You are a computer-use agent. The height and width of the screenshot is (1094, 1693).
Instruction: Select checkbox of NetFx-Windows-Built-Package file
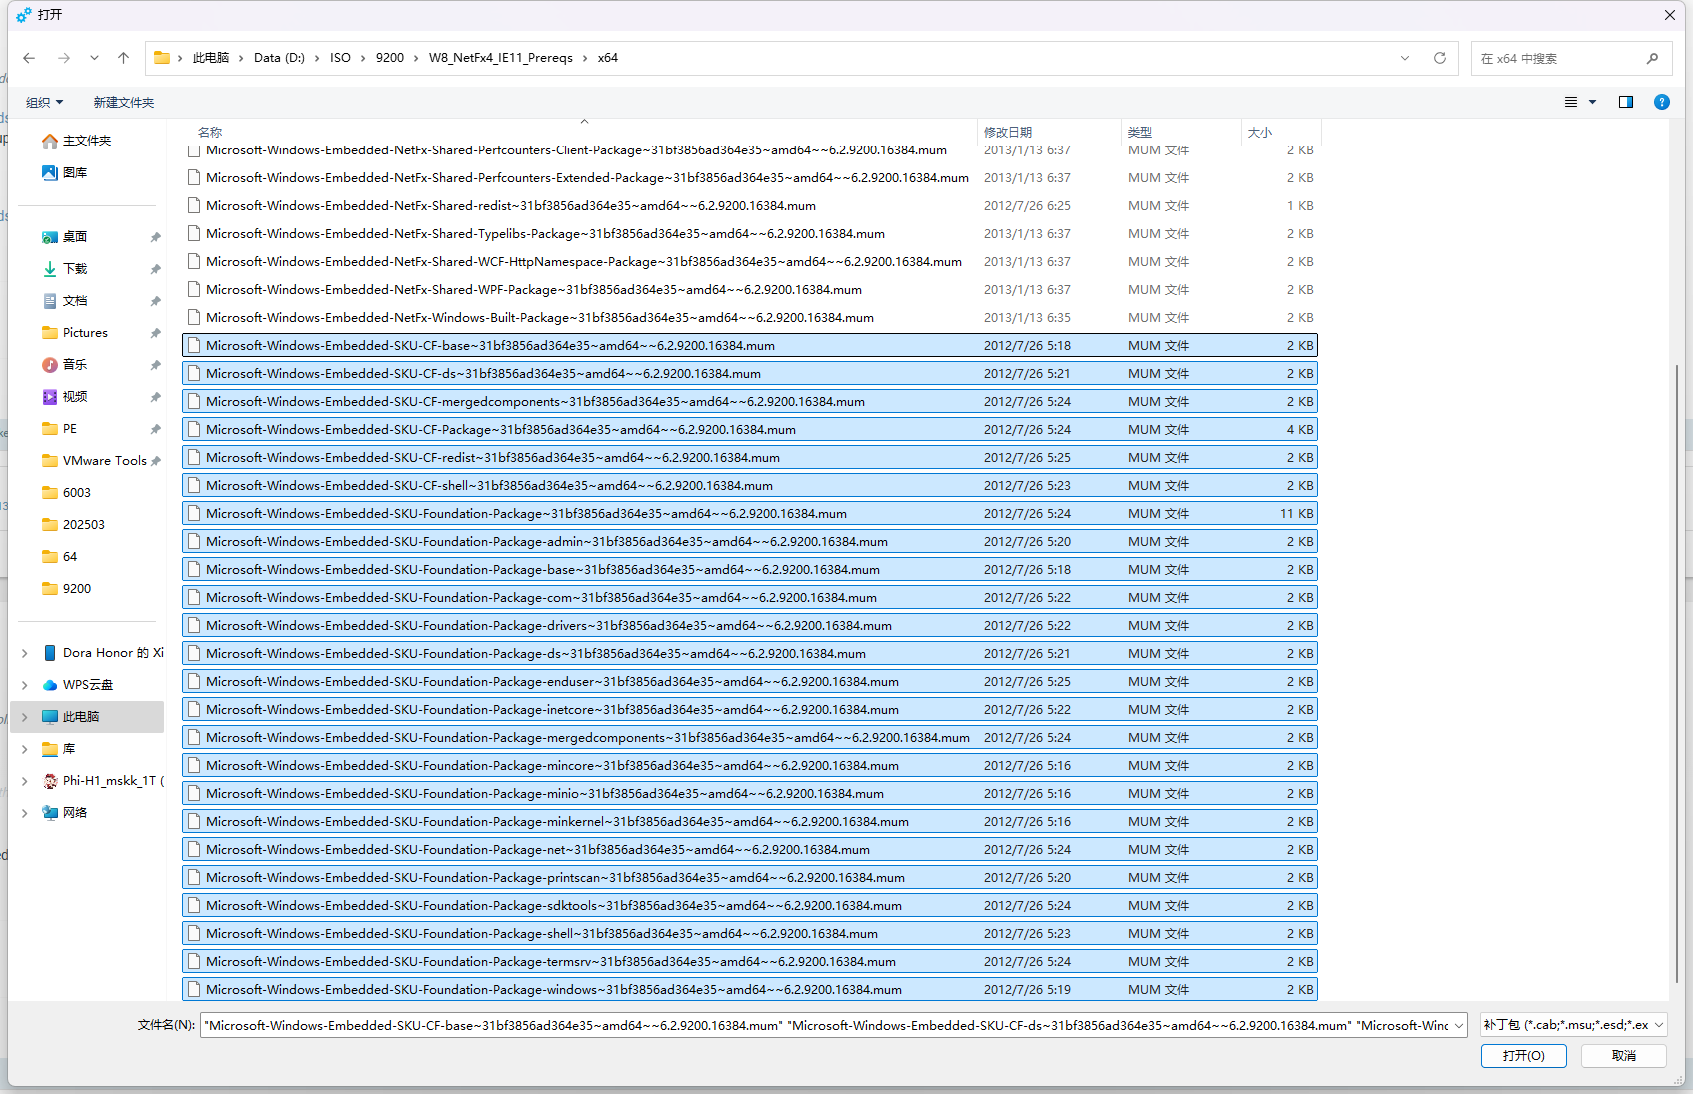(194, 318)
